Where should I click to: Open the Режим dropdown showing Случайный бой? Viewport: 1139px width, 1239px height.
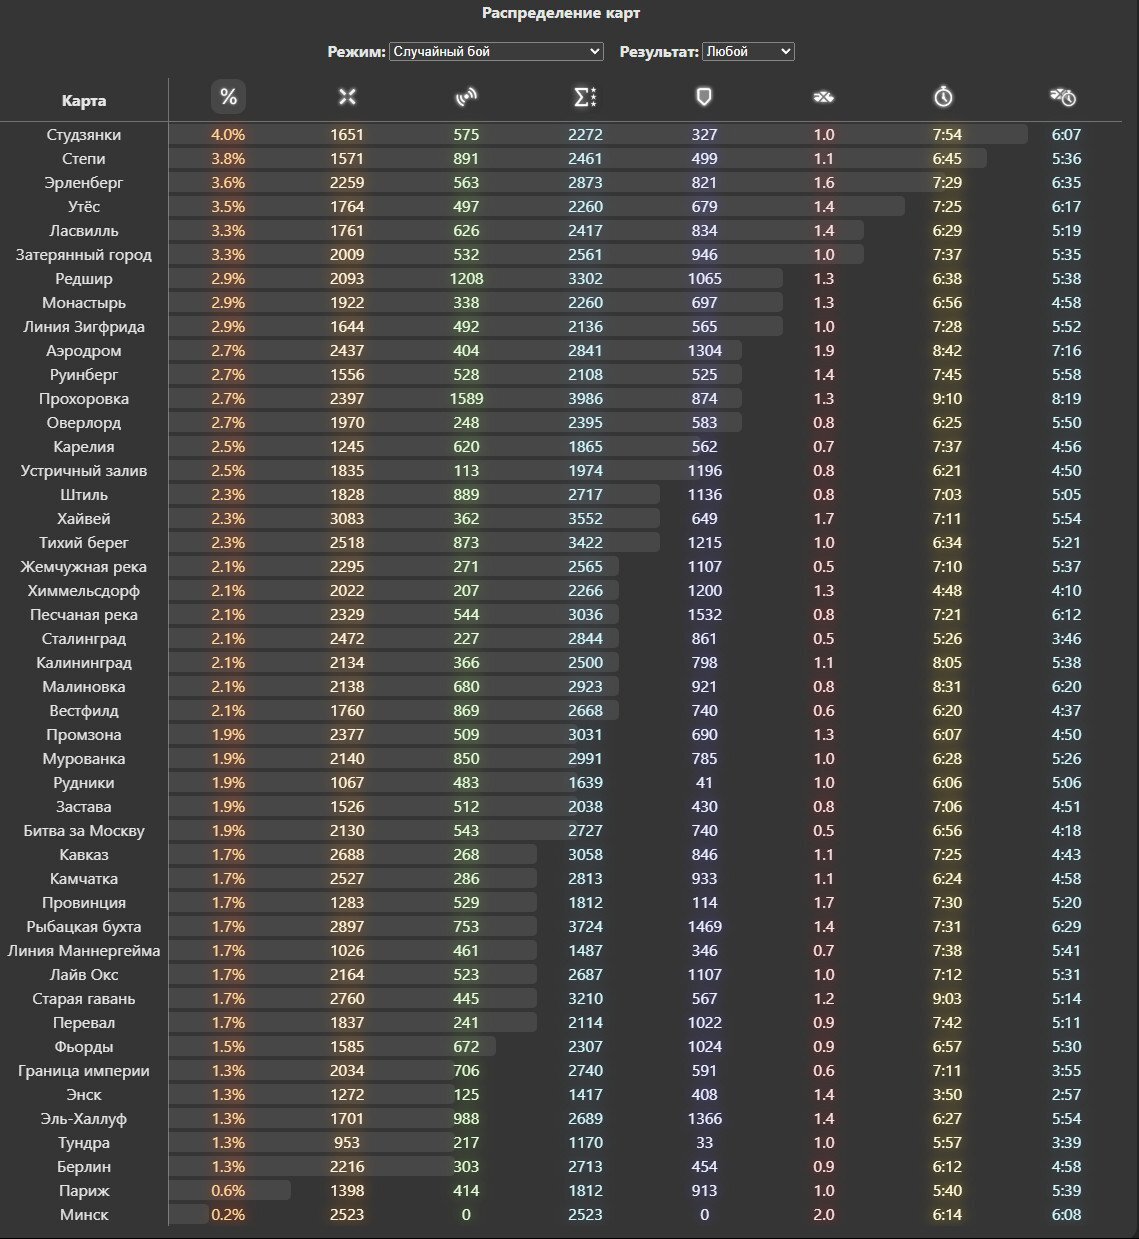[x=496, y=51]
